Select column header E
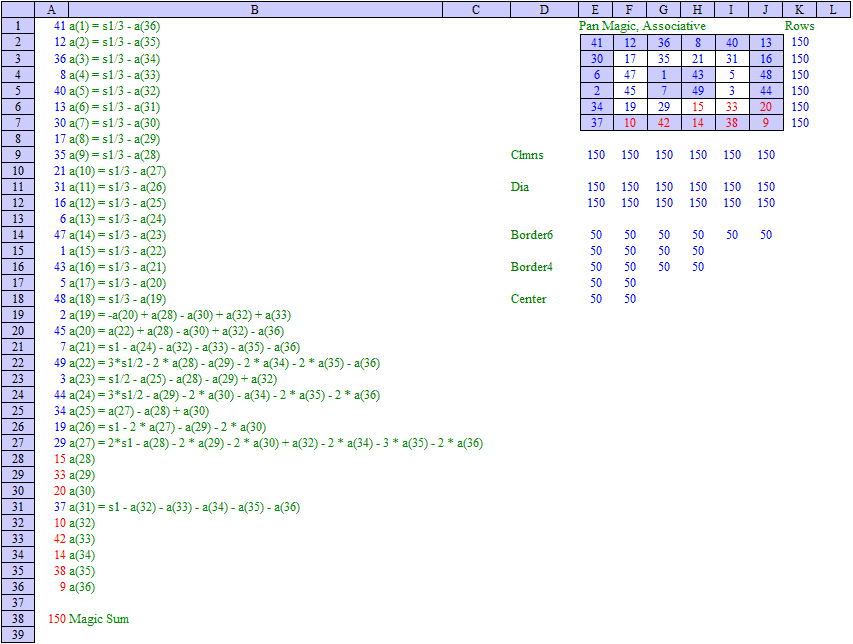This screenshot has width=853, height=644. (x=595, y=9)
